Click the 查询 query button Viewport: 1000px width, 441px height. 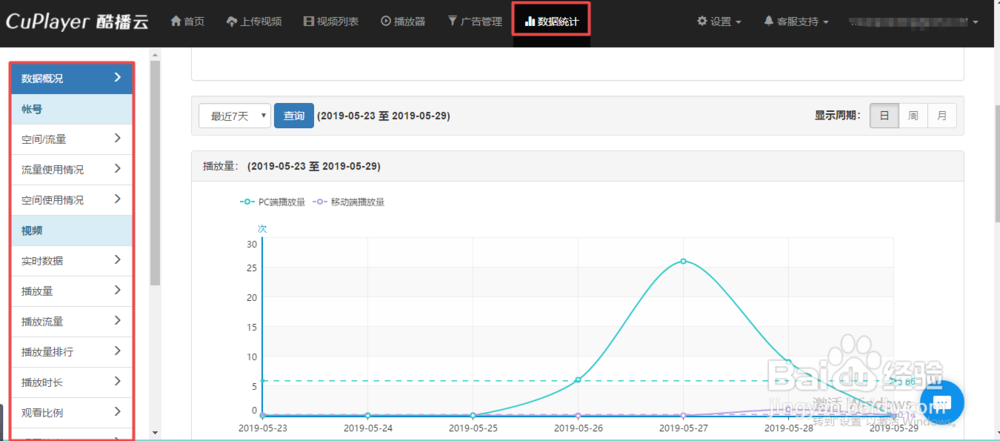point(294,116)
